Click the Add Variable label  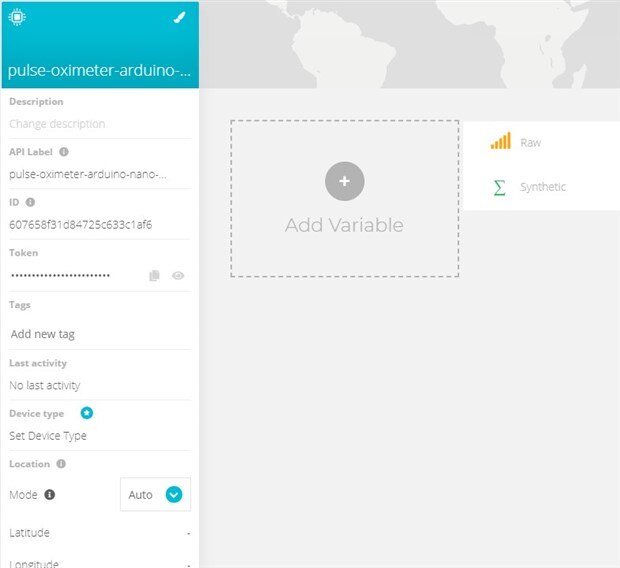tap(344, 225)
